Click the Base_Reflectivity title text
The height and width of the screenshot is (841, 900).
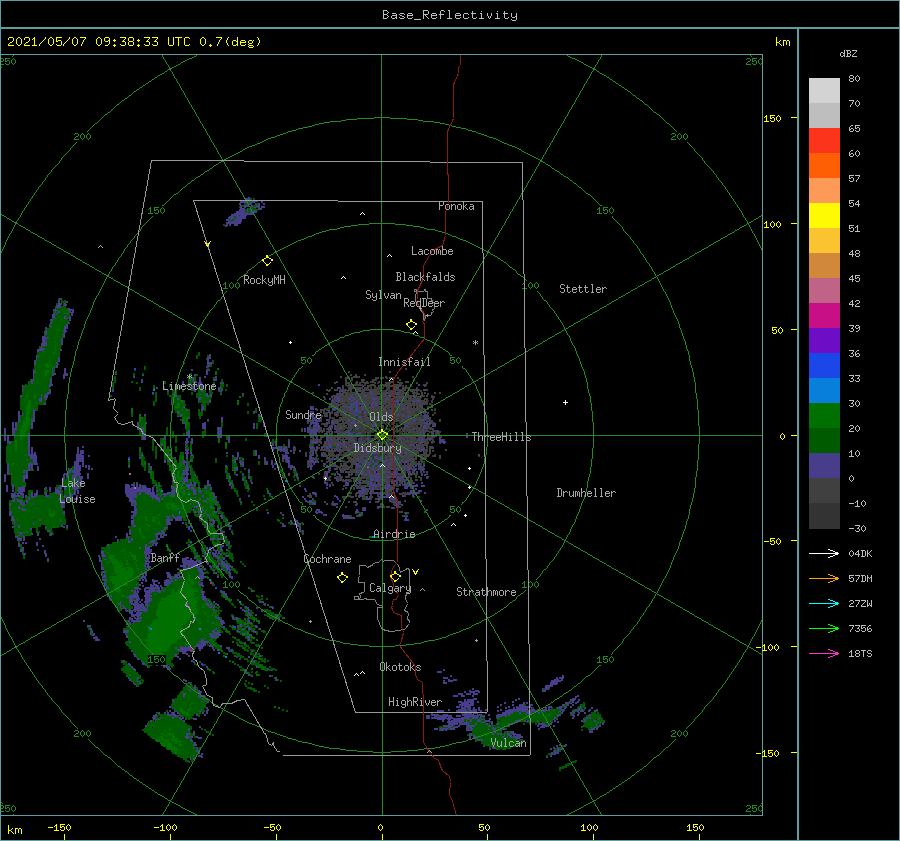[x=450, y=15]
